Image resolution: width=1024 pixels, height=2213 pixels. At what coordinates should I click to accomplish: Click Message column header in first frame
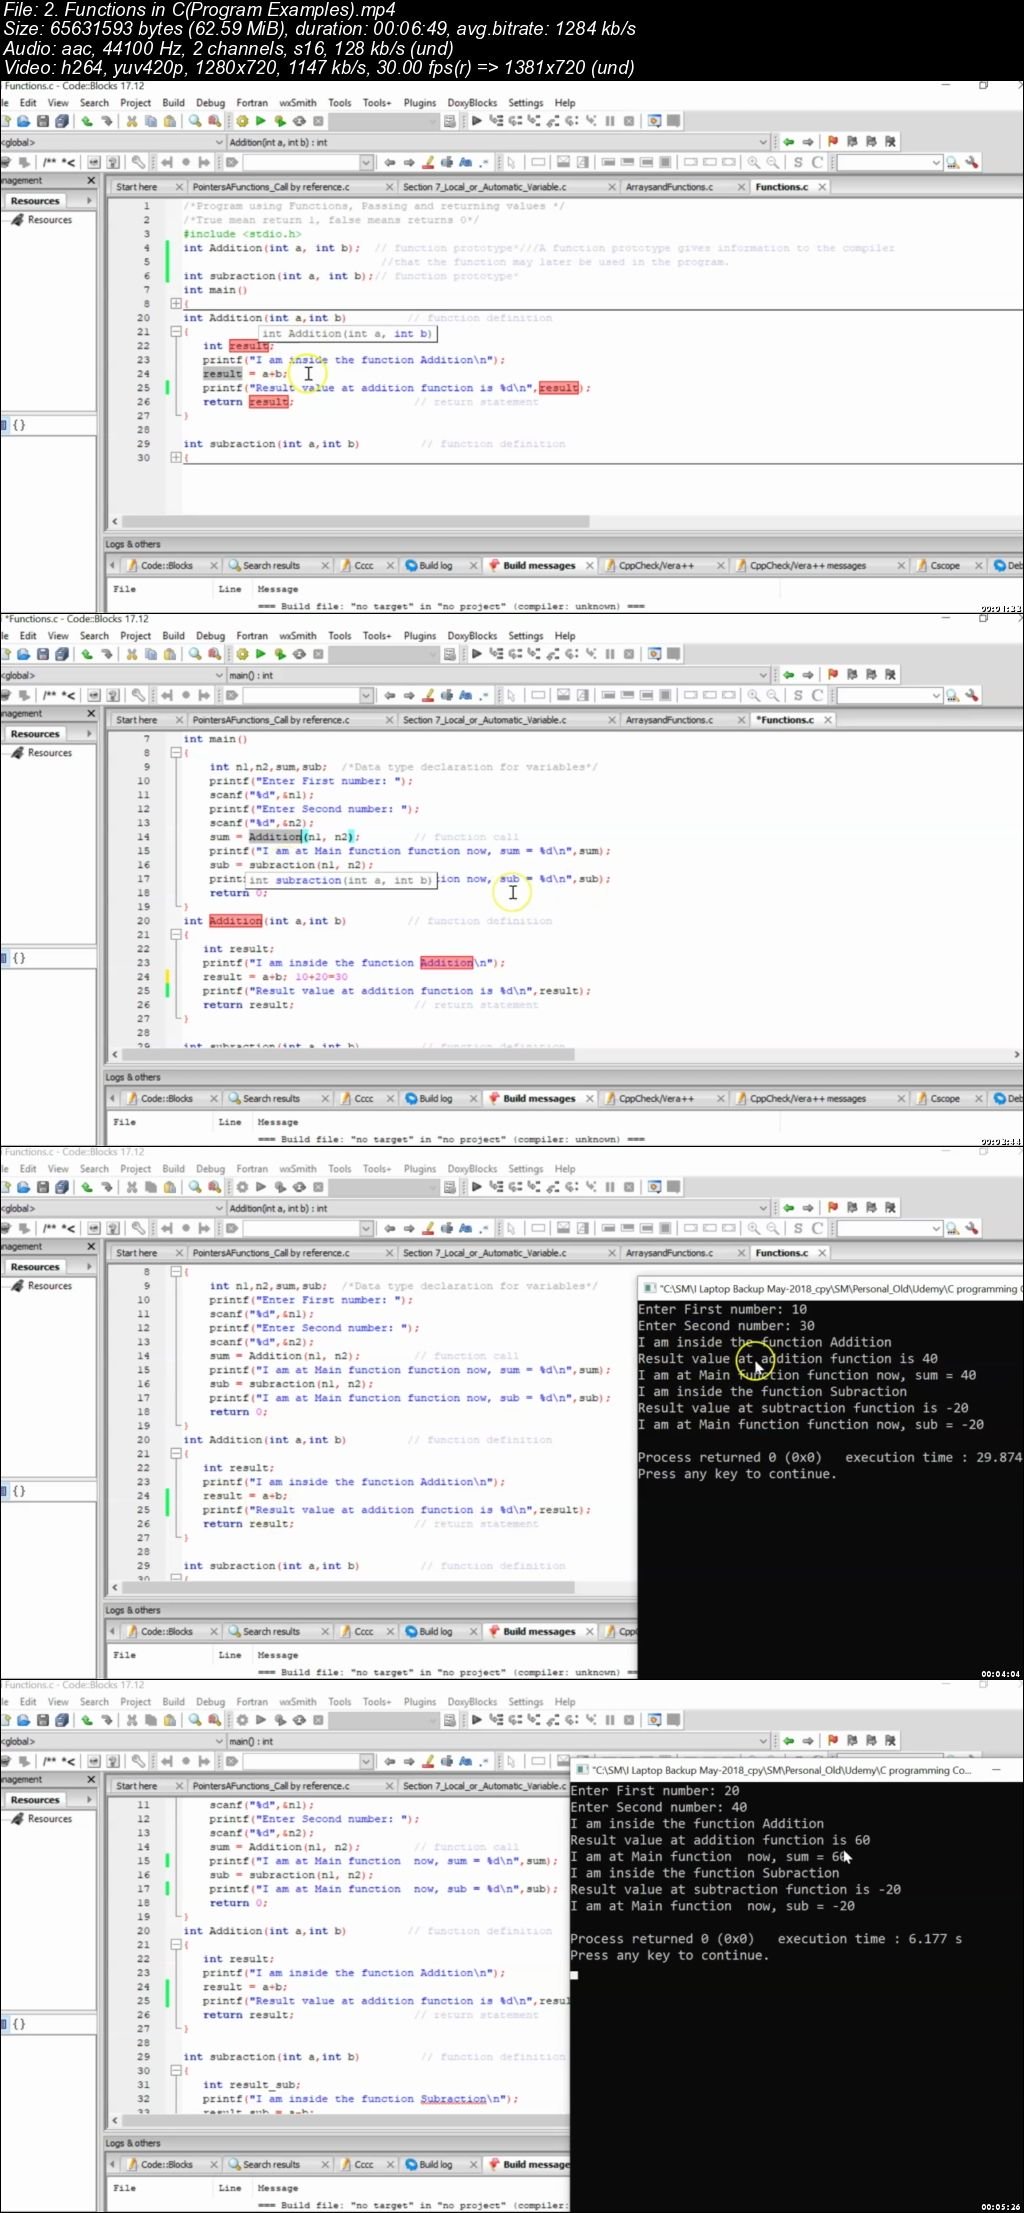point(278,589)
